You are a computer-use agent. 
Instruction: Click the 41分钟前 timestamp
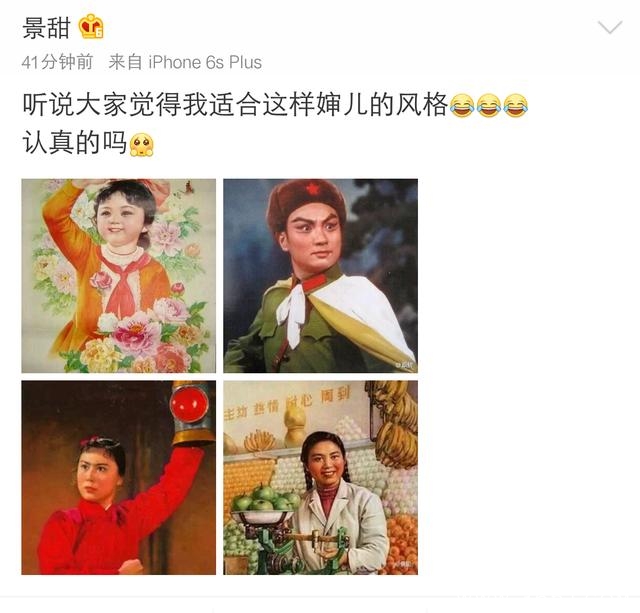(x=58, y=62)
